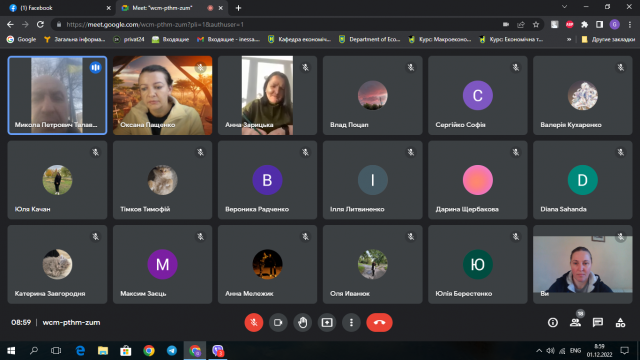Viewport: 640px width, 360px height.
Task: Click Анна Мележик avatar
Action: 267,264
